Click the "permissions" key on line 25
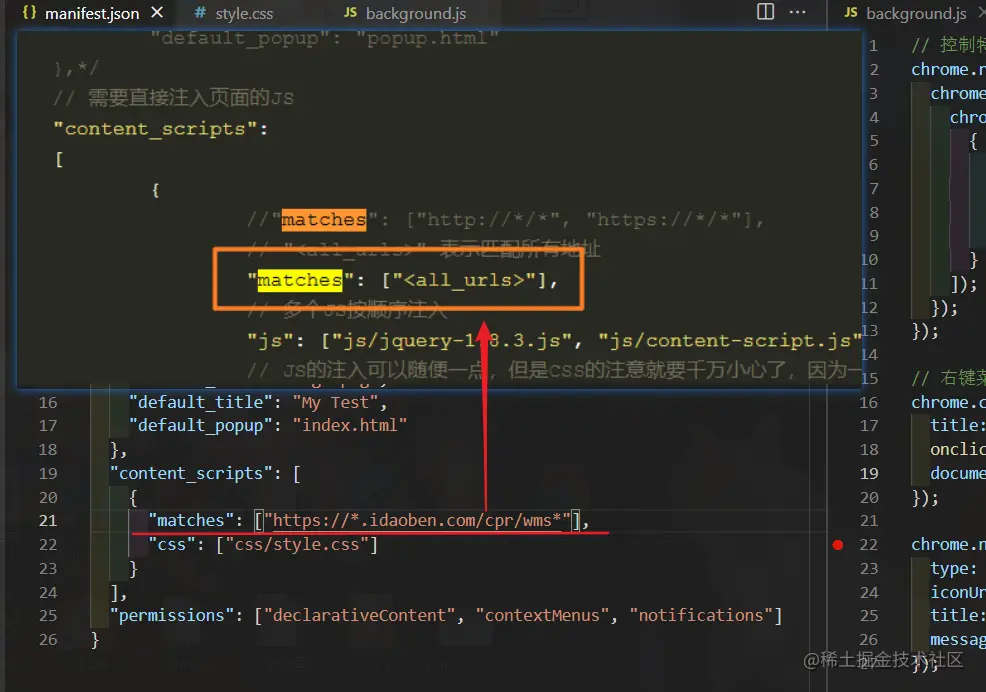Screen dimensions: 986x692 tap(172, 616)
